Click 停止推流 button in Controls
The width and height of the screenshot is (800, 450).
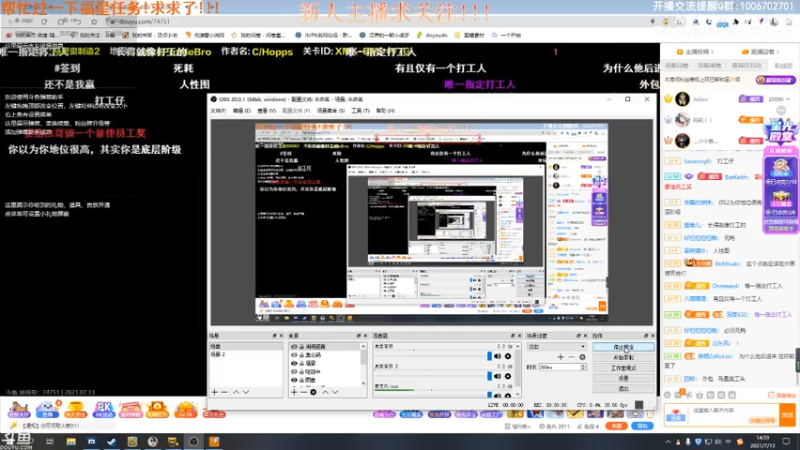point(623,347)
